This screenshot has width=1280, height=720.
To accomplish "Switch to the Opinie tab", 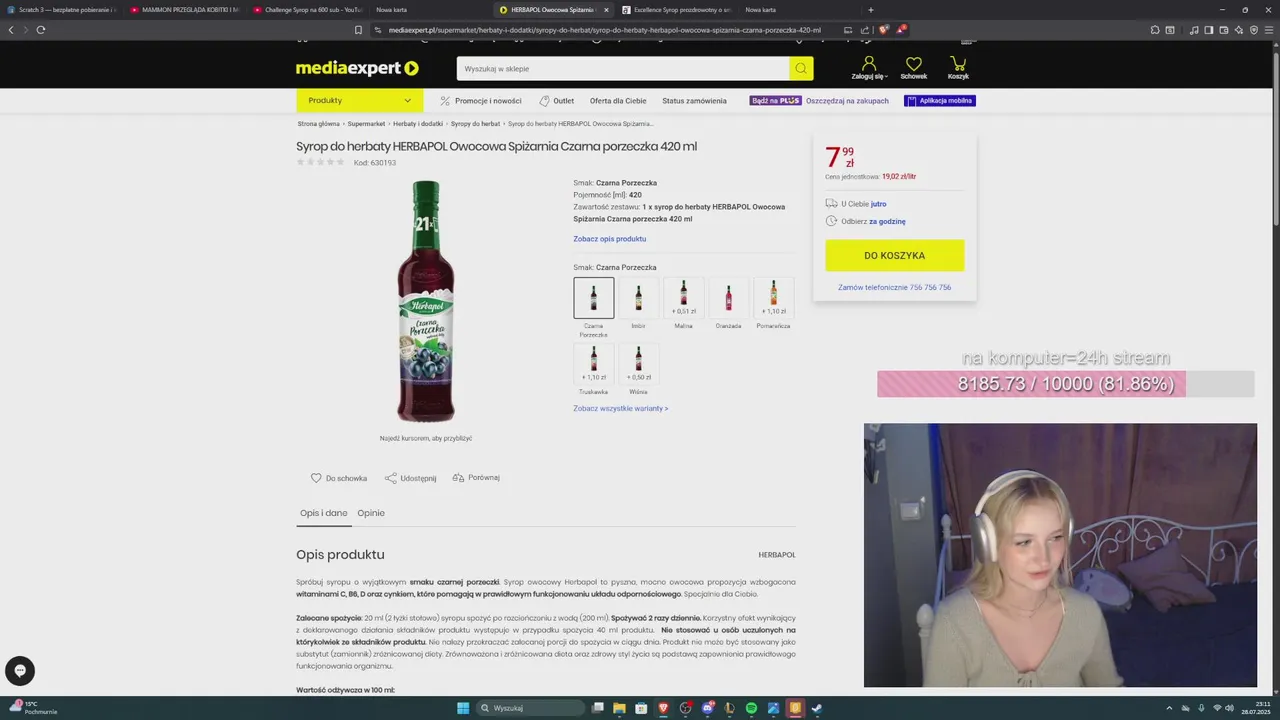I will 371,513.
